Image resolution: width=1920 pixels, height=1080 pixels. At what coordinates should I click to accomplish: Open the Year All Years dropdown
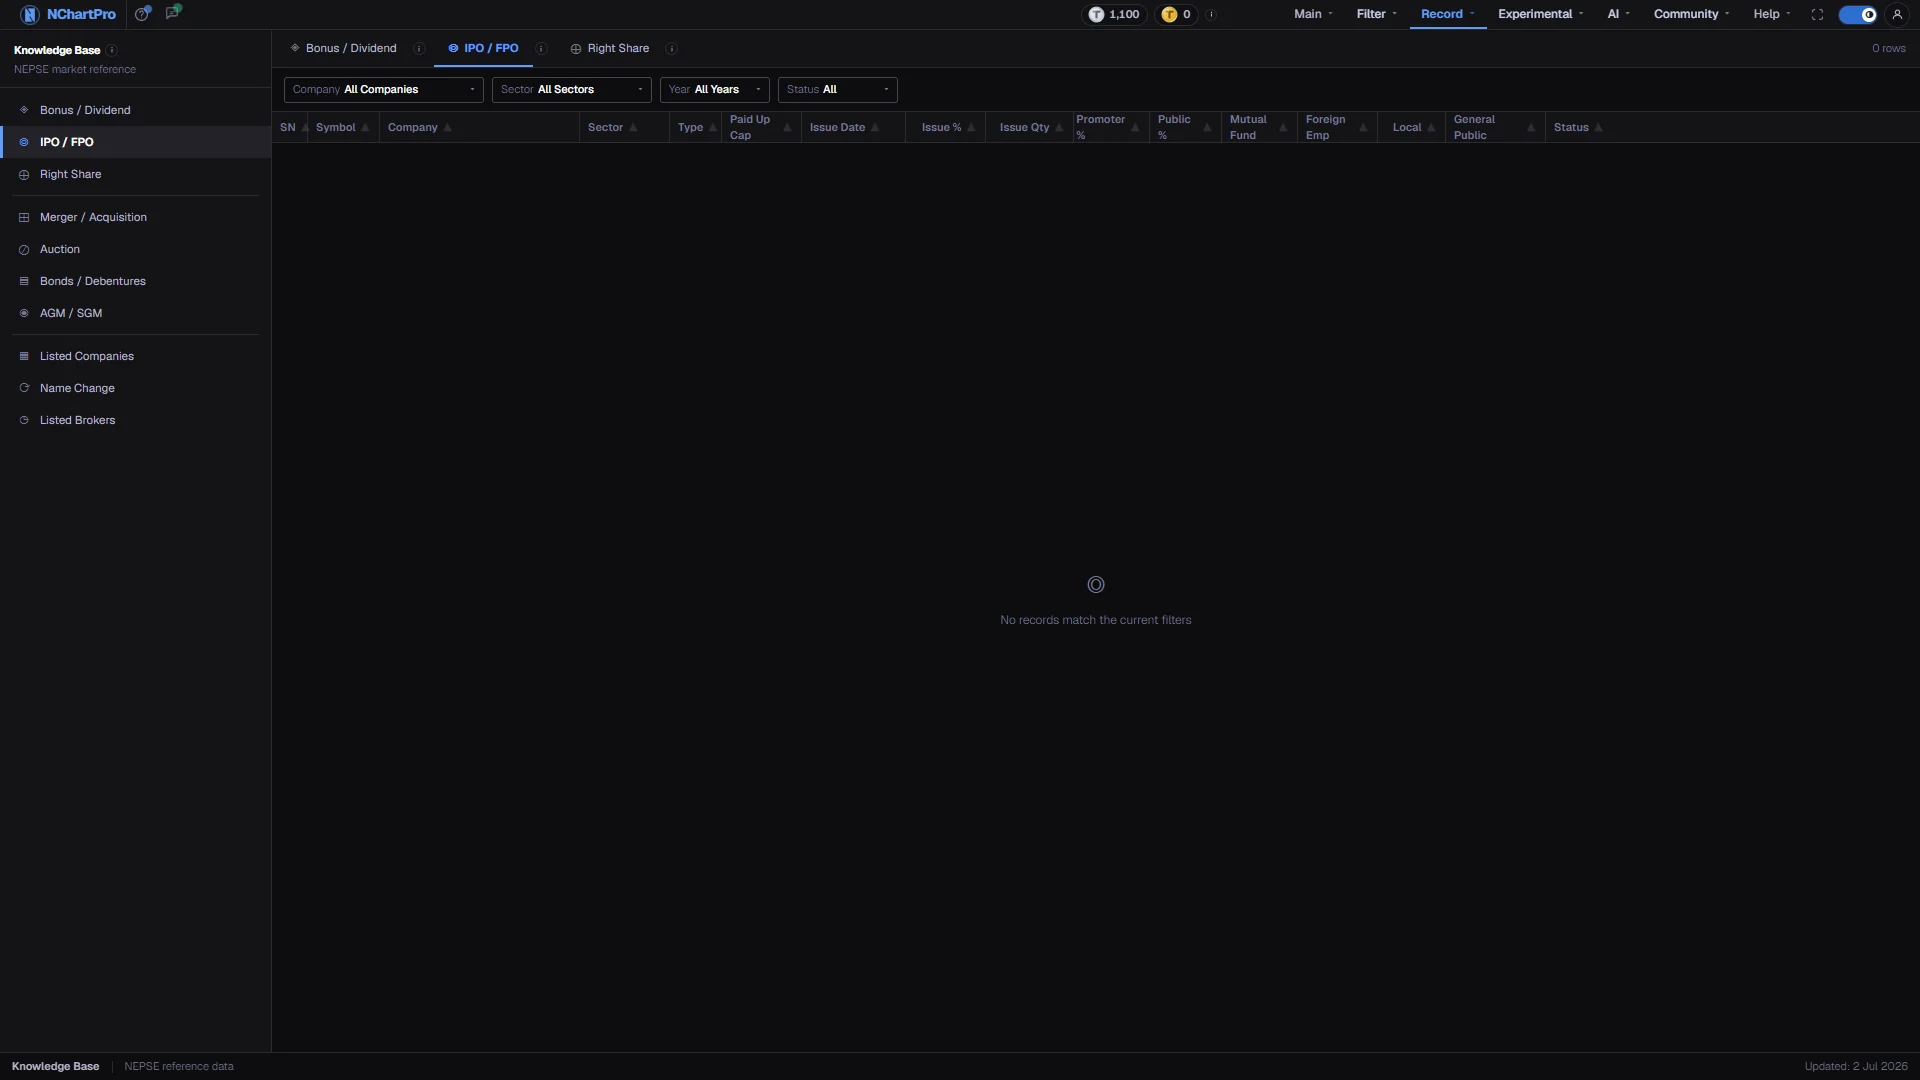click(714, 90)
